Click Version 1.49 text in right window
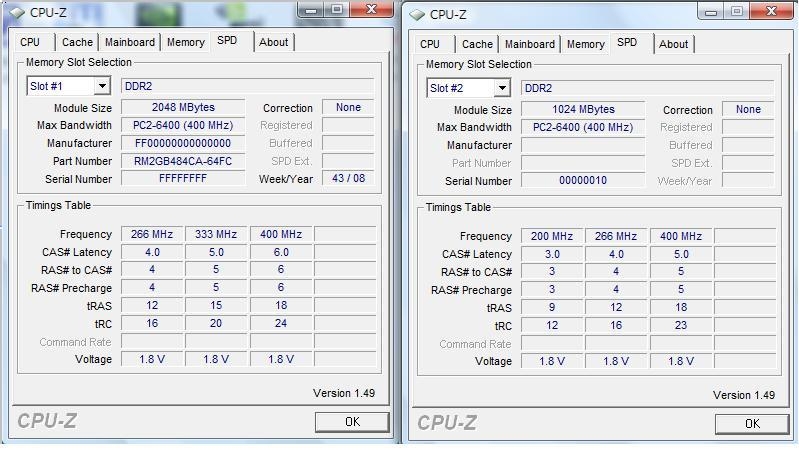The width and height of the screenshot is (799, 450). pos(744,395)
